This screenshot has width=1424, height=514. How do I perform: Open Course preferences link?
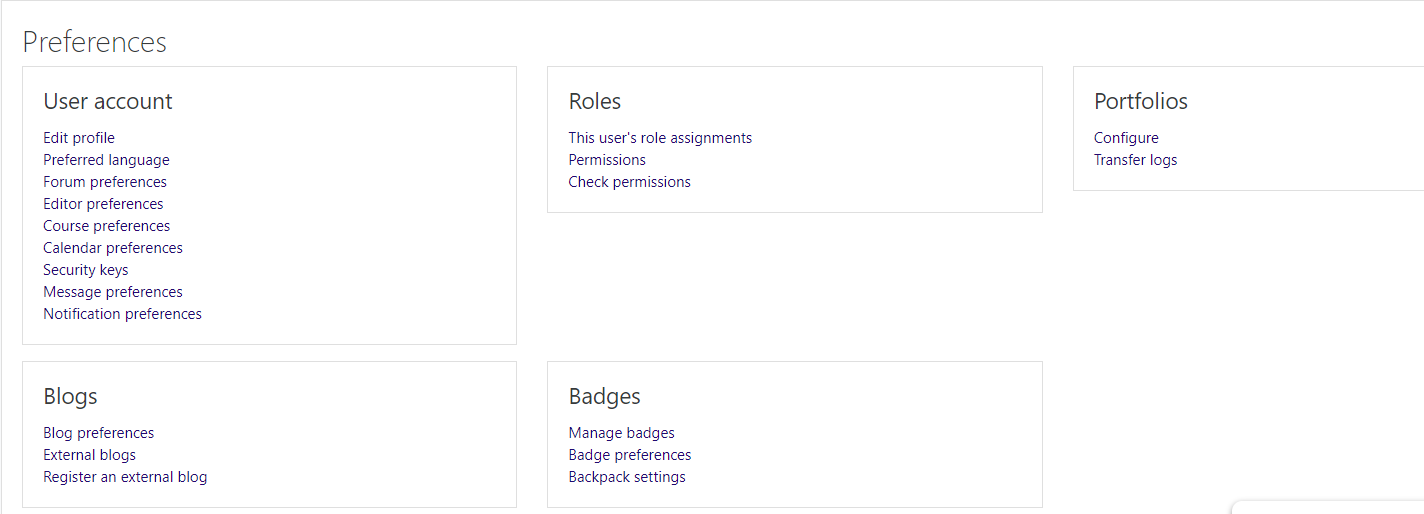pyautogui.click(x=106, y=226)
